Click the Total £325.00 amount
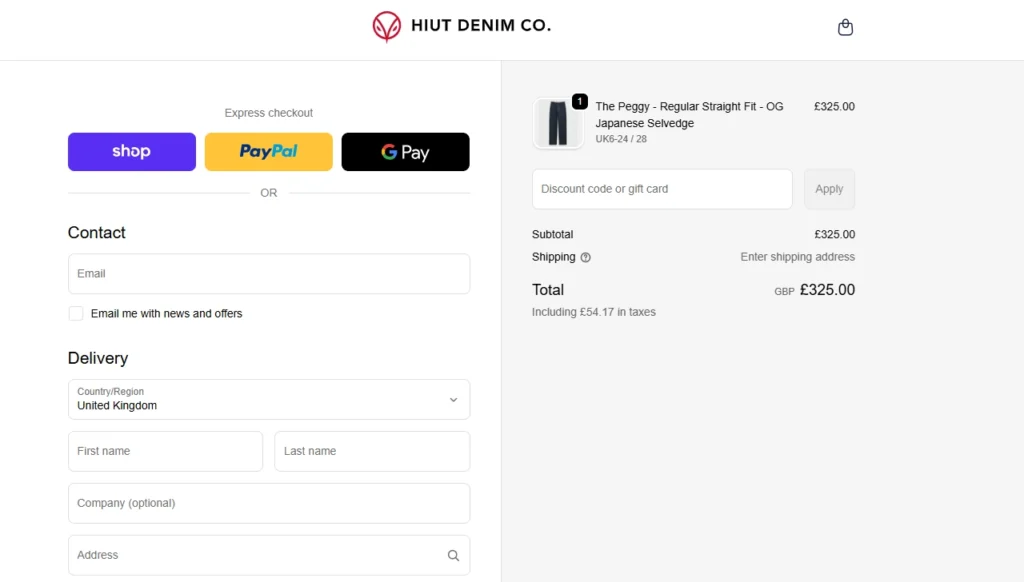Screen dimensions: 1024x582 point(828,290)
